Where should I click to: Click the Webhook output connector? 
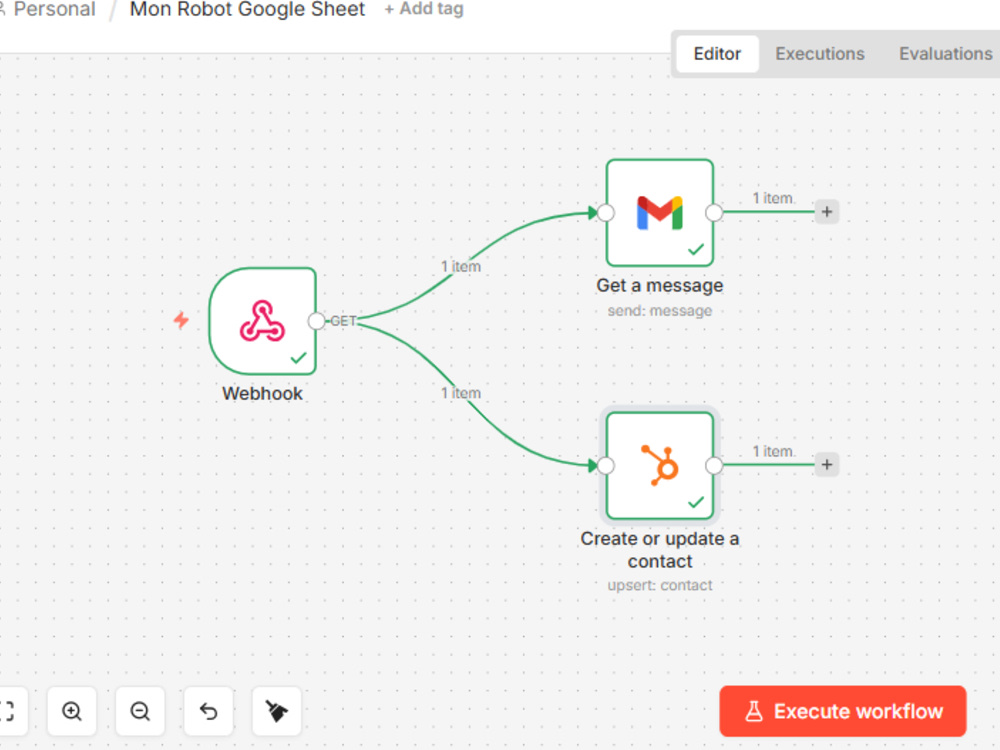(316, 321)
